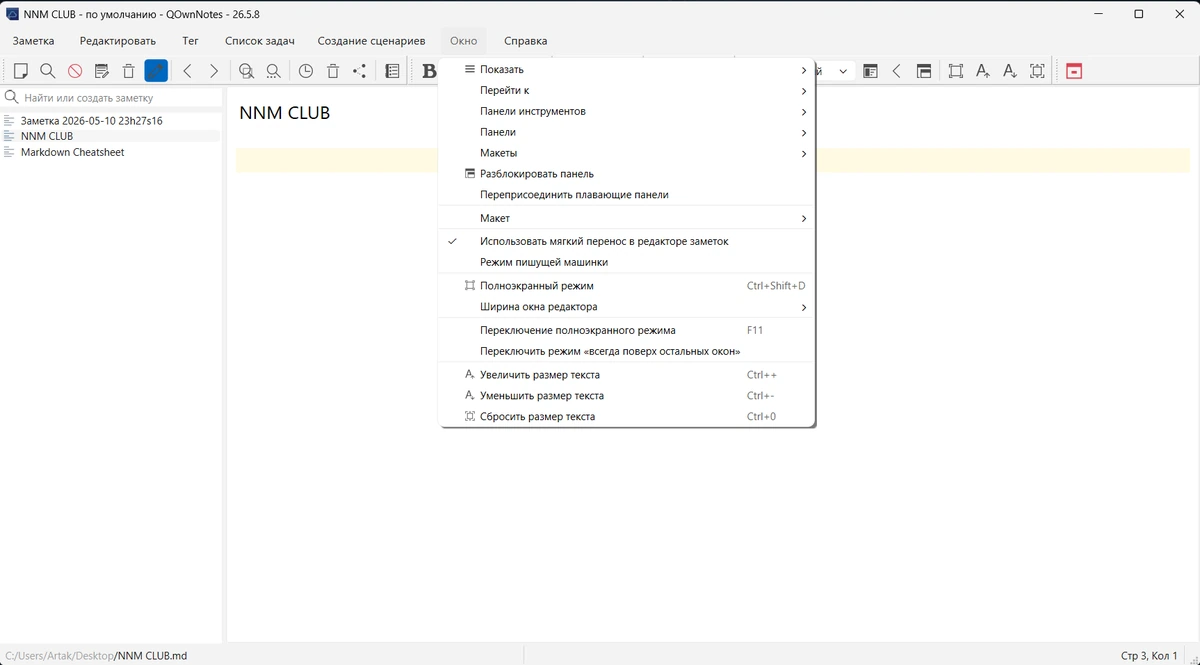Click the second trash bin next to clock
1200x665 pixels.
tap(333, 71)
